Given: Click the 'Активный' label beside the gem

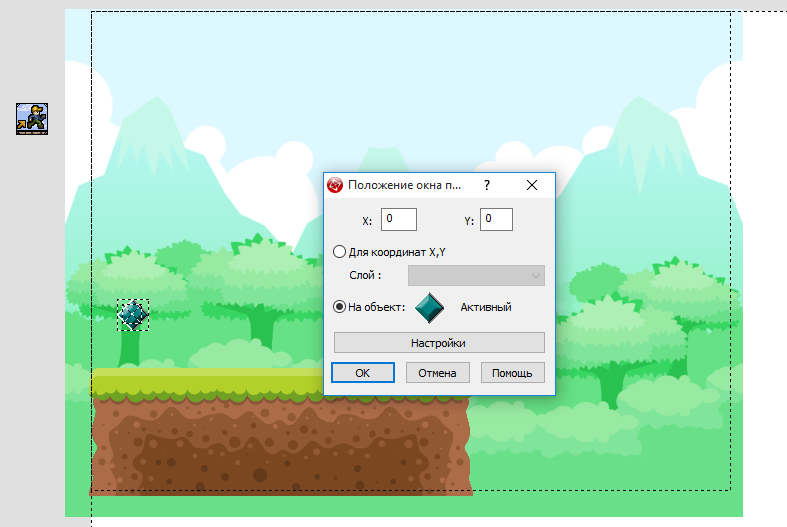Looking at the screenshot, I should coord(486,307).
